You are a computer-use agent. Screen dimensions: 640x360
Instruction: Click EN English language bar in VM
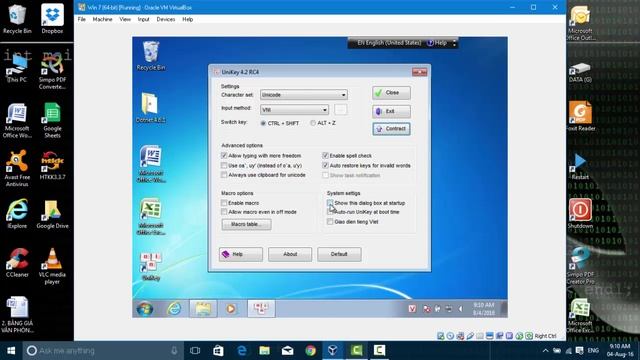388,43
